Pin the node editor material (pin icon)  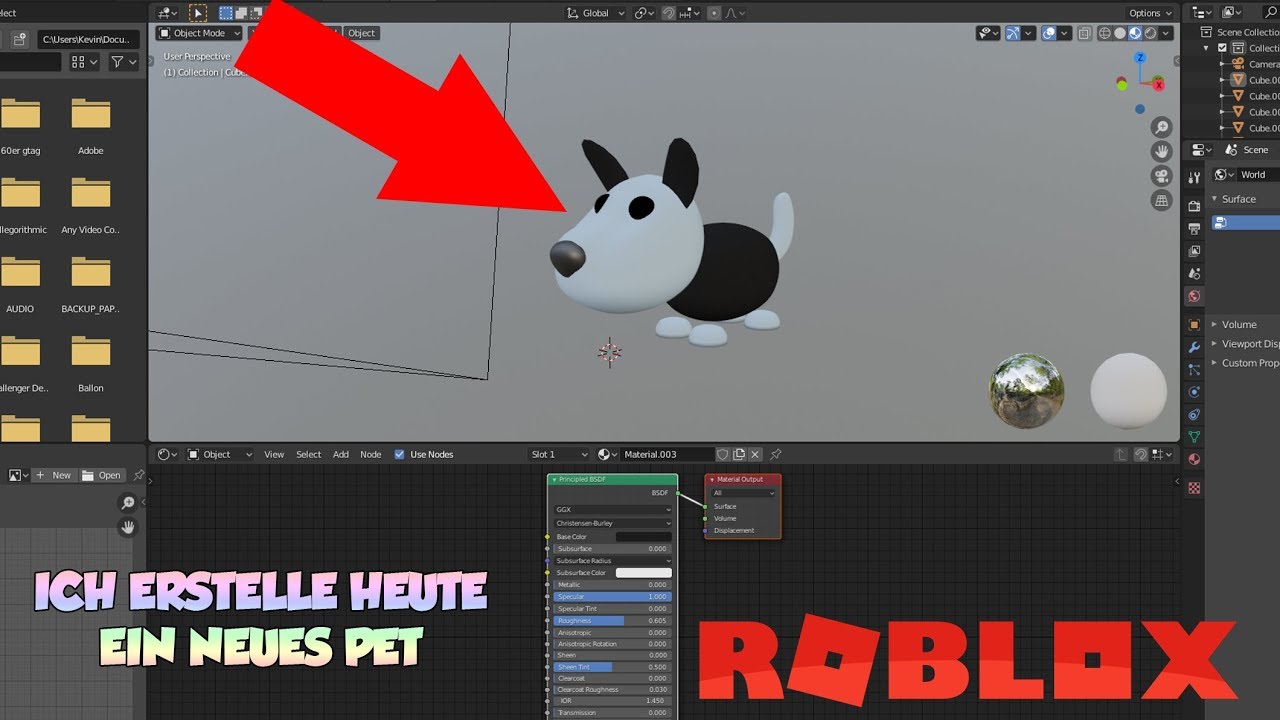776,454
